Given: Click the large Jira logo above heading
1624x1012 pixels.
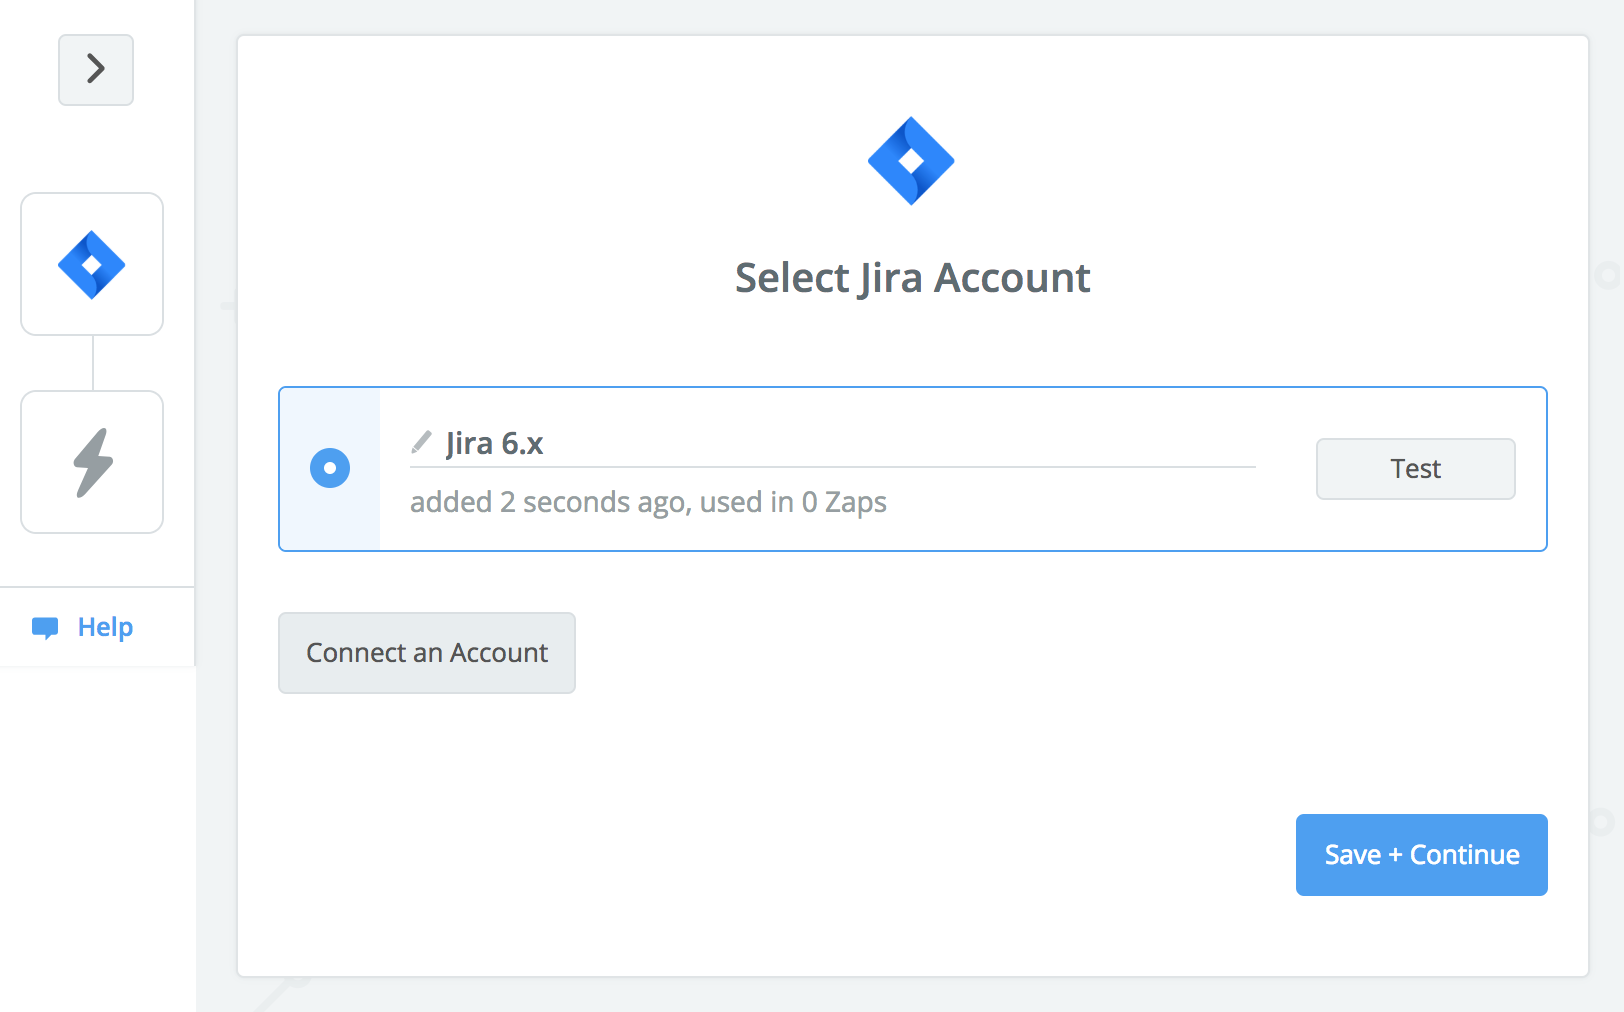Looking at the screenshot, I should [x=911, y=161].
